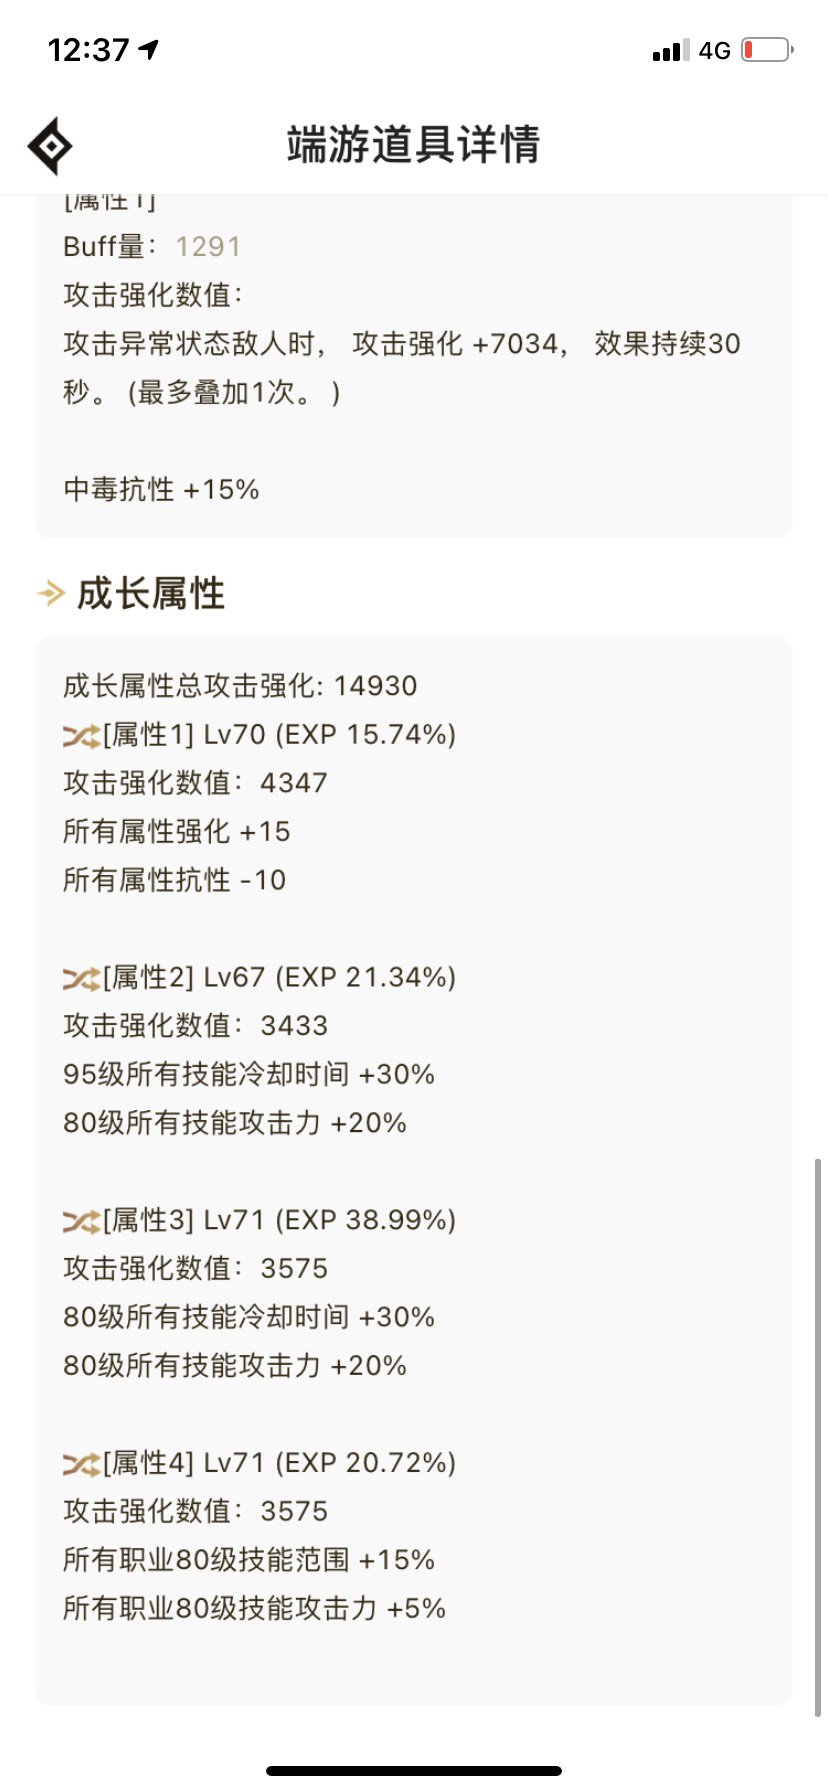
Task: Tap the Buff量 value 1291
Action: click(208, 247)
